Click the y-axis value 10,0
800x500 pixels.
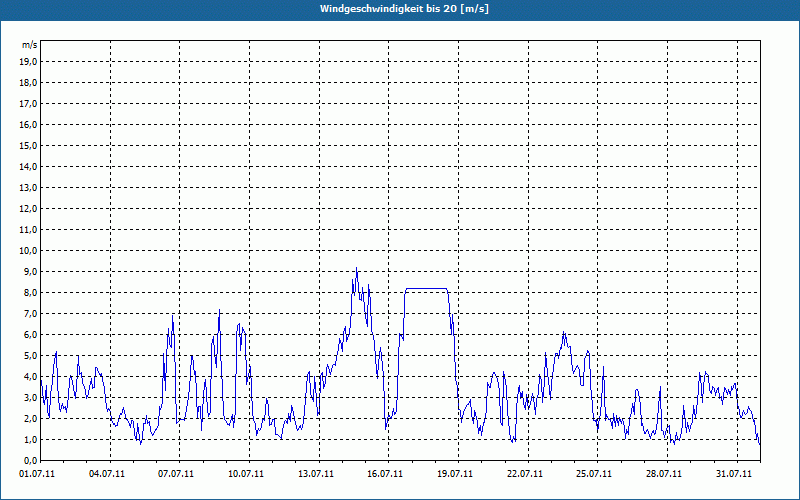(28, 251)
